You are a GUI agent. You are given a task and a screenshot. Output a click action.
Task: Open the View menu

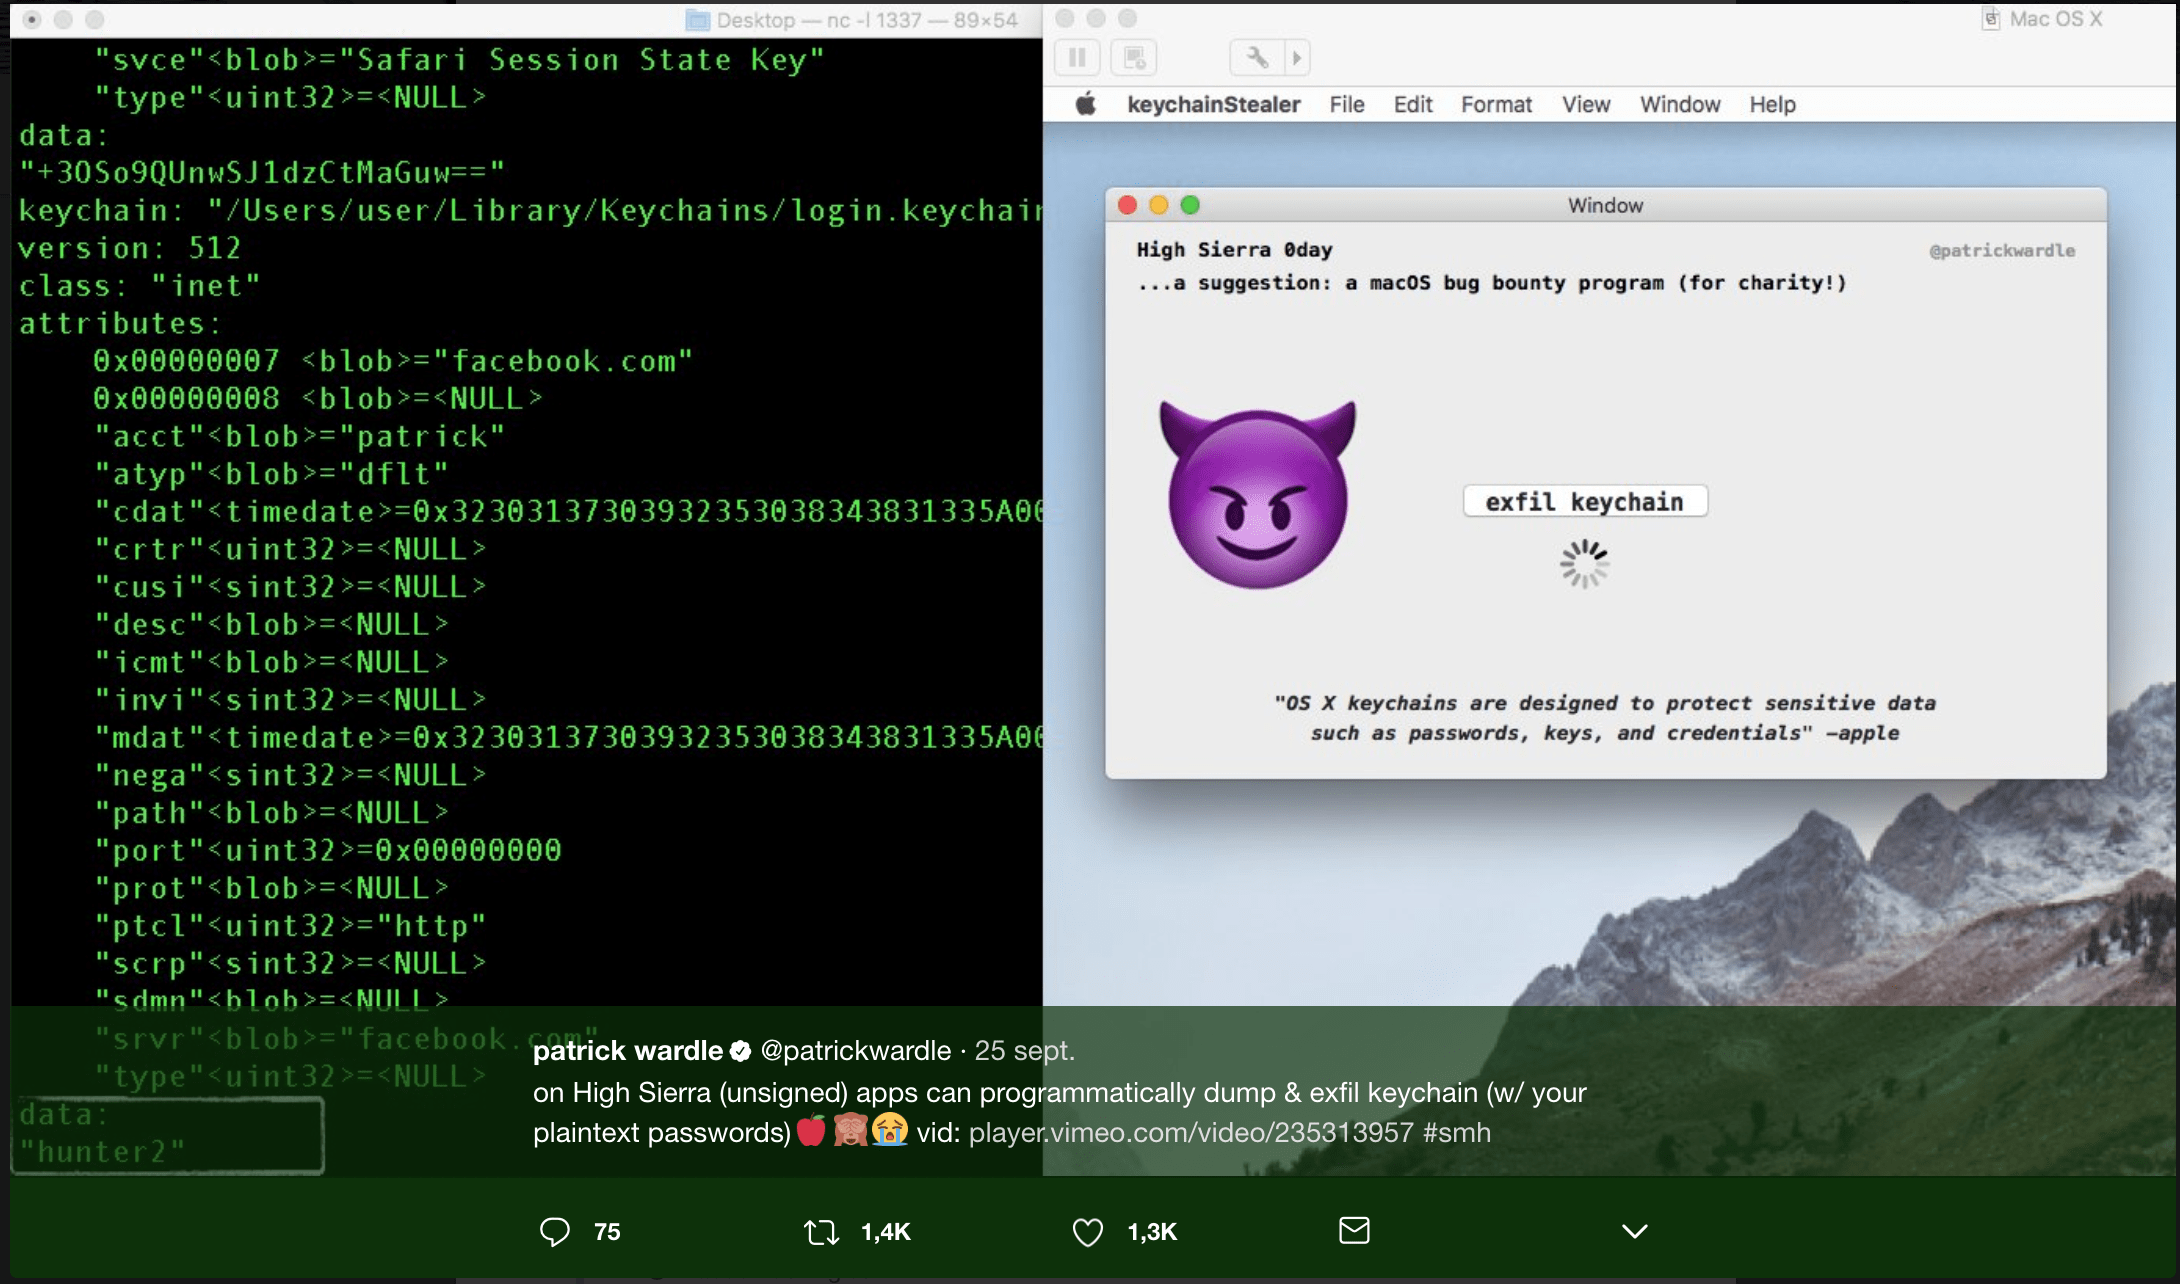coord(1586,104)
